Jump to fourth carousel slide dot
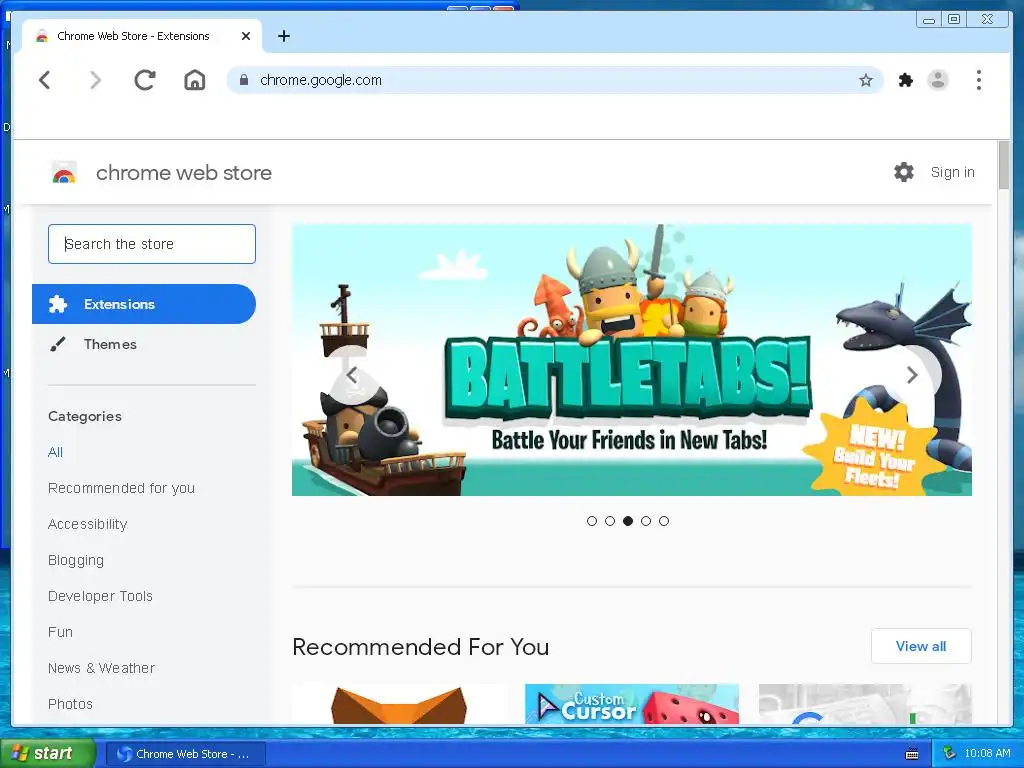Image resolution: width=1024 pixels, height=768 pixels. (x=646, y=521)
